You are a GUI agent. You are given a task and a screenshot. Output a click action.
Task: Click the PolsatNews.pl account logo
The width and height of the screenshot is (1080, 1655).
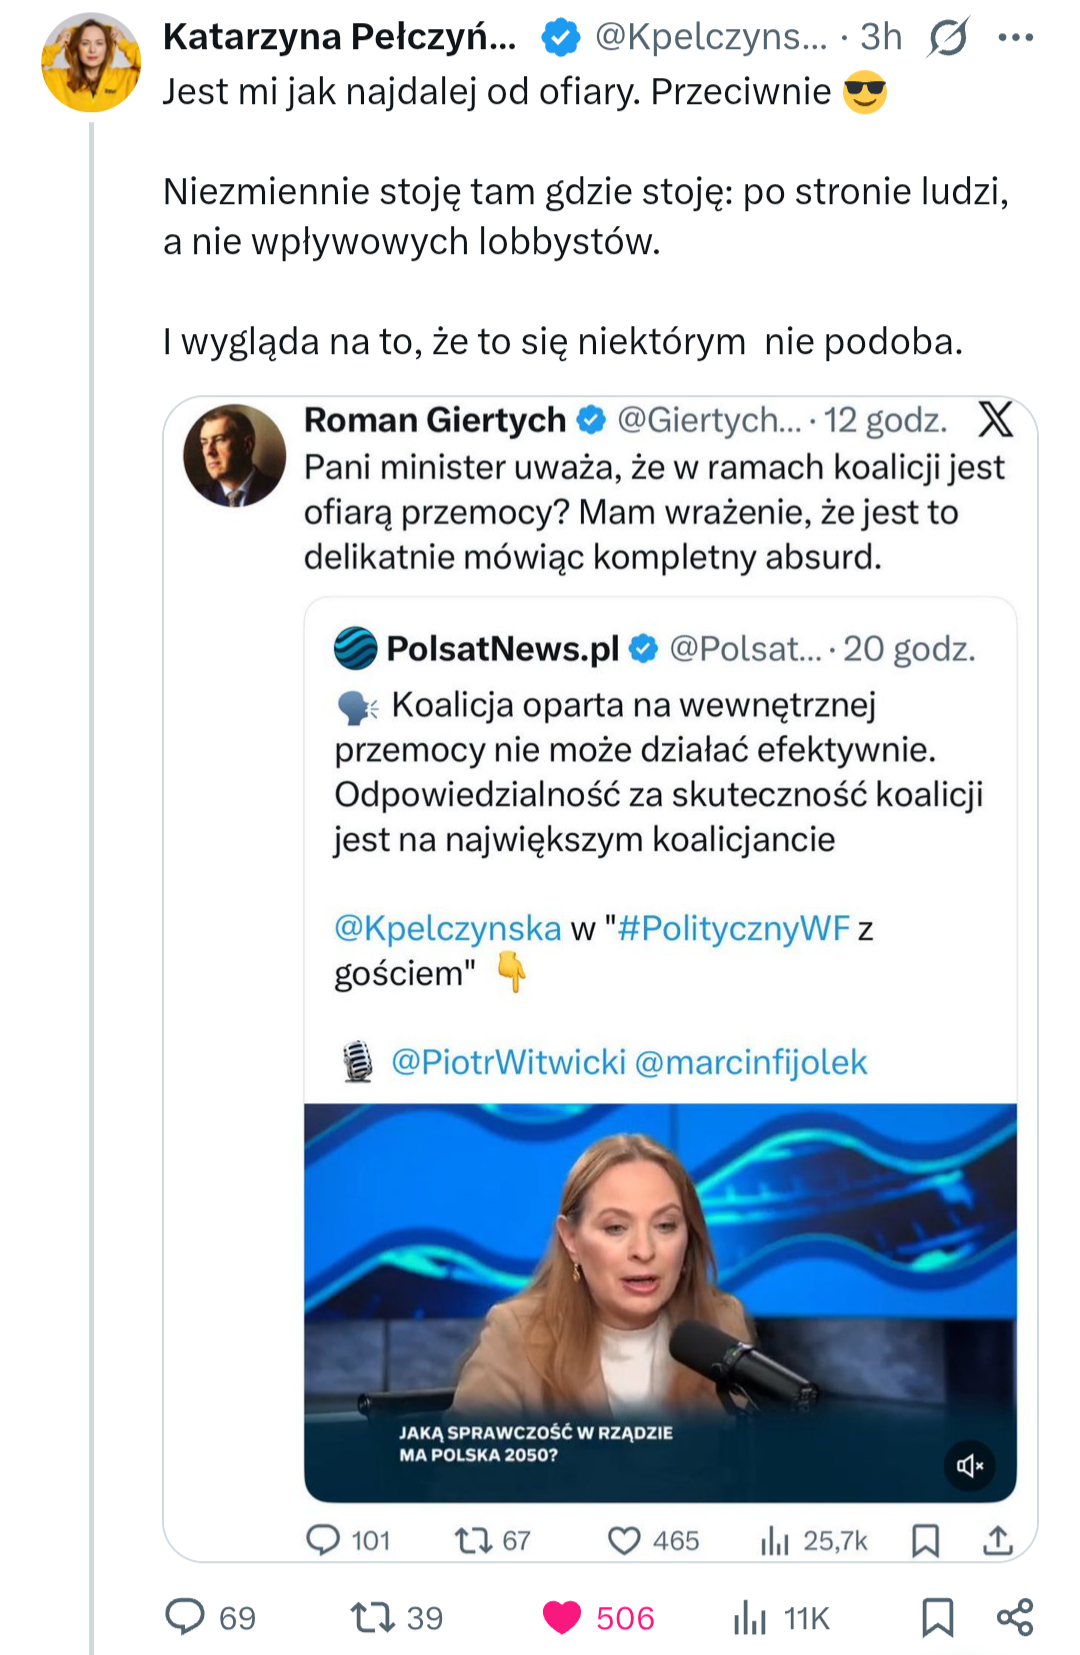tap(355, 648)
